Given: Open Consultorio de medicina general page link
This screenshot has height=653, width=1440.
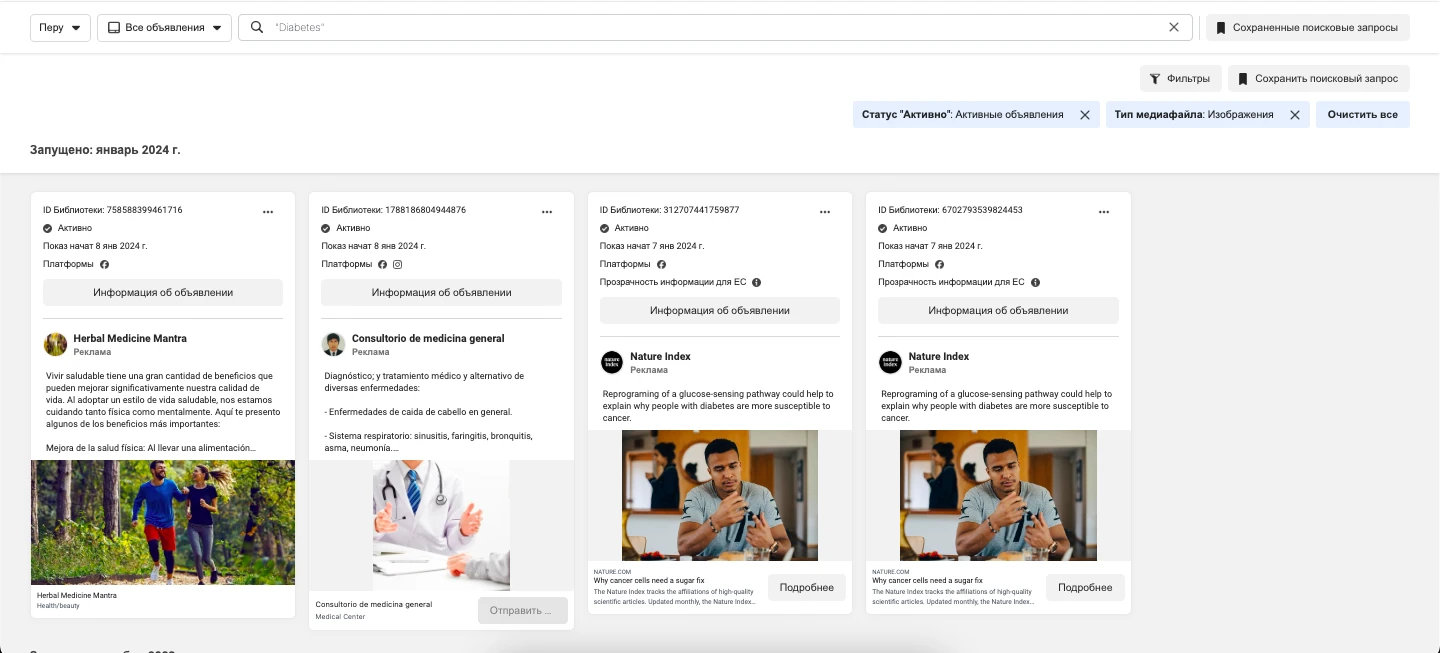Looking at the screenshot, I should coord(428,338).
